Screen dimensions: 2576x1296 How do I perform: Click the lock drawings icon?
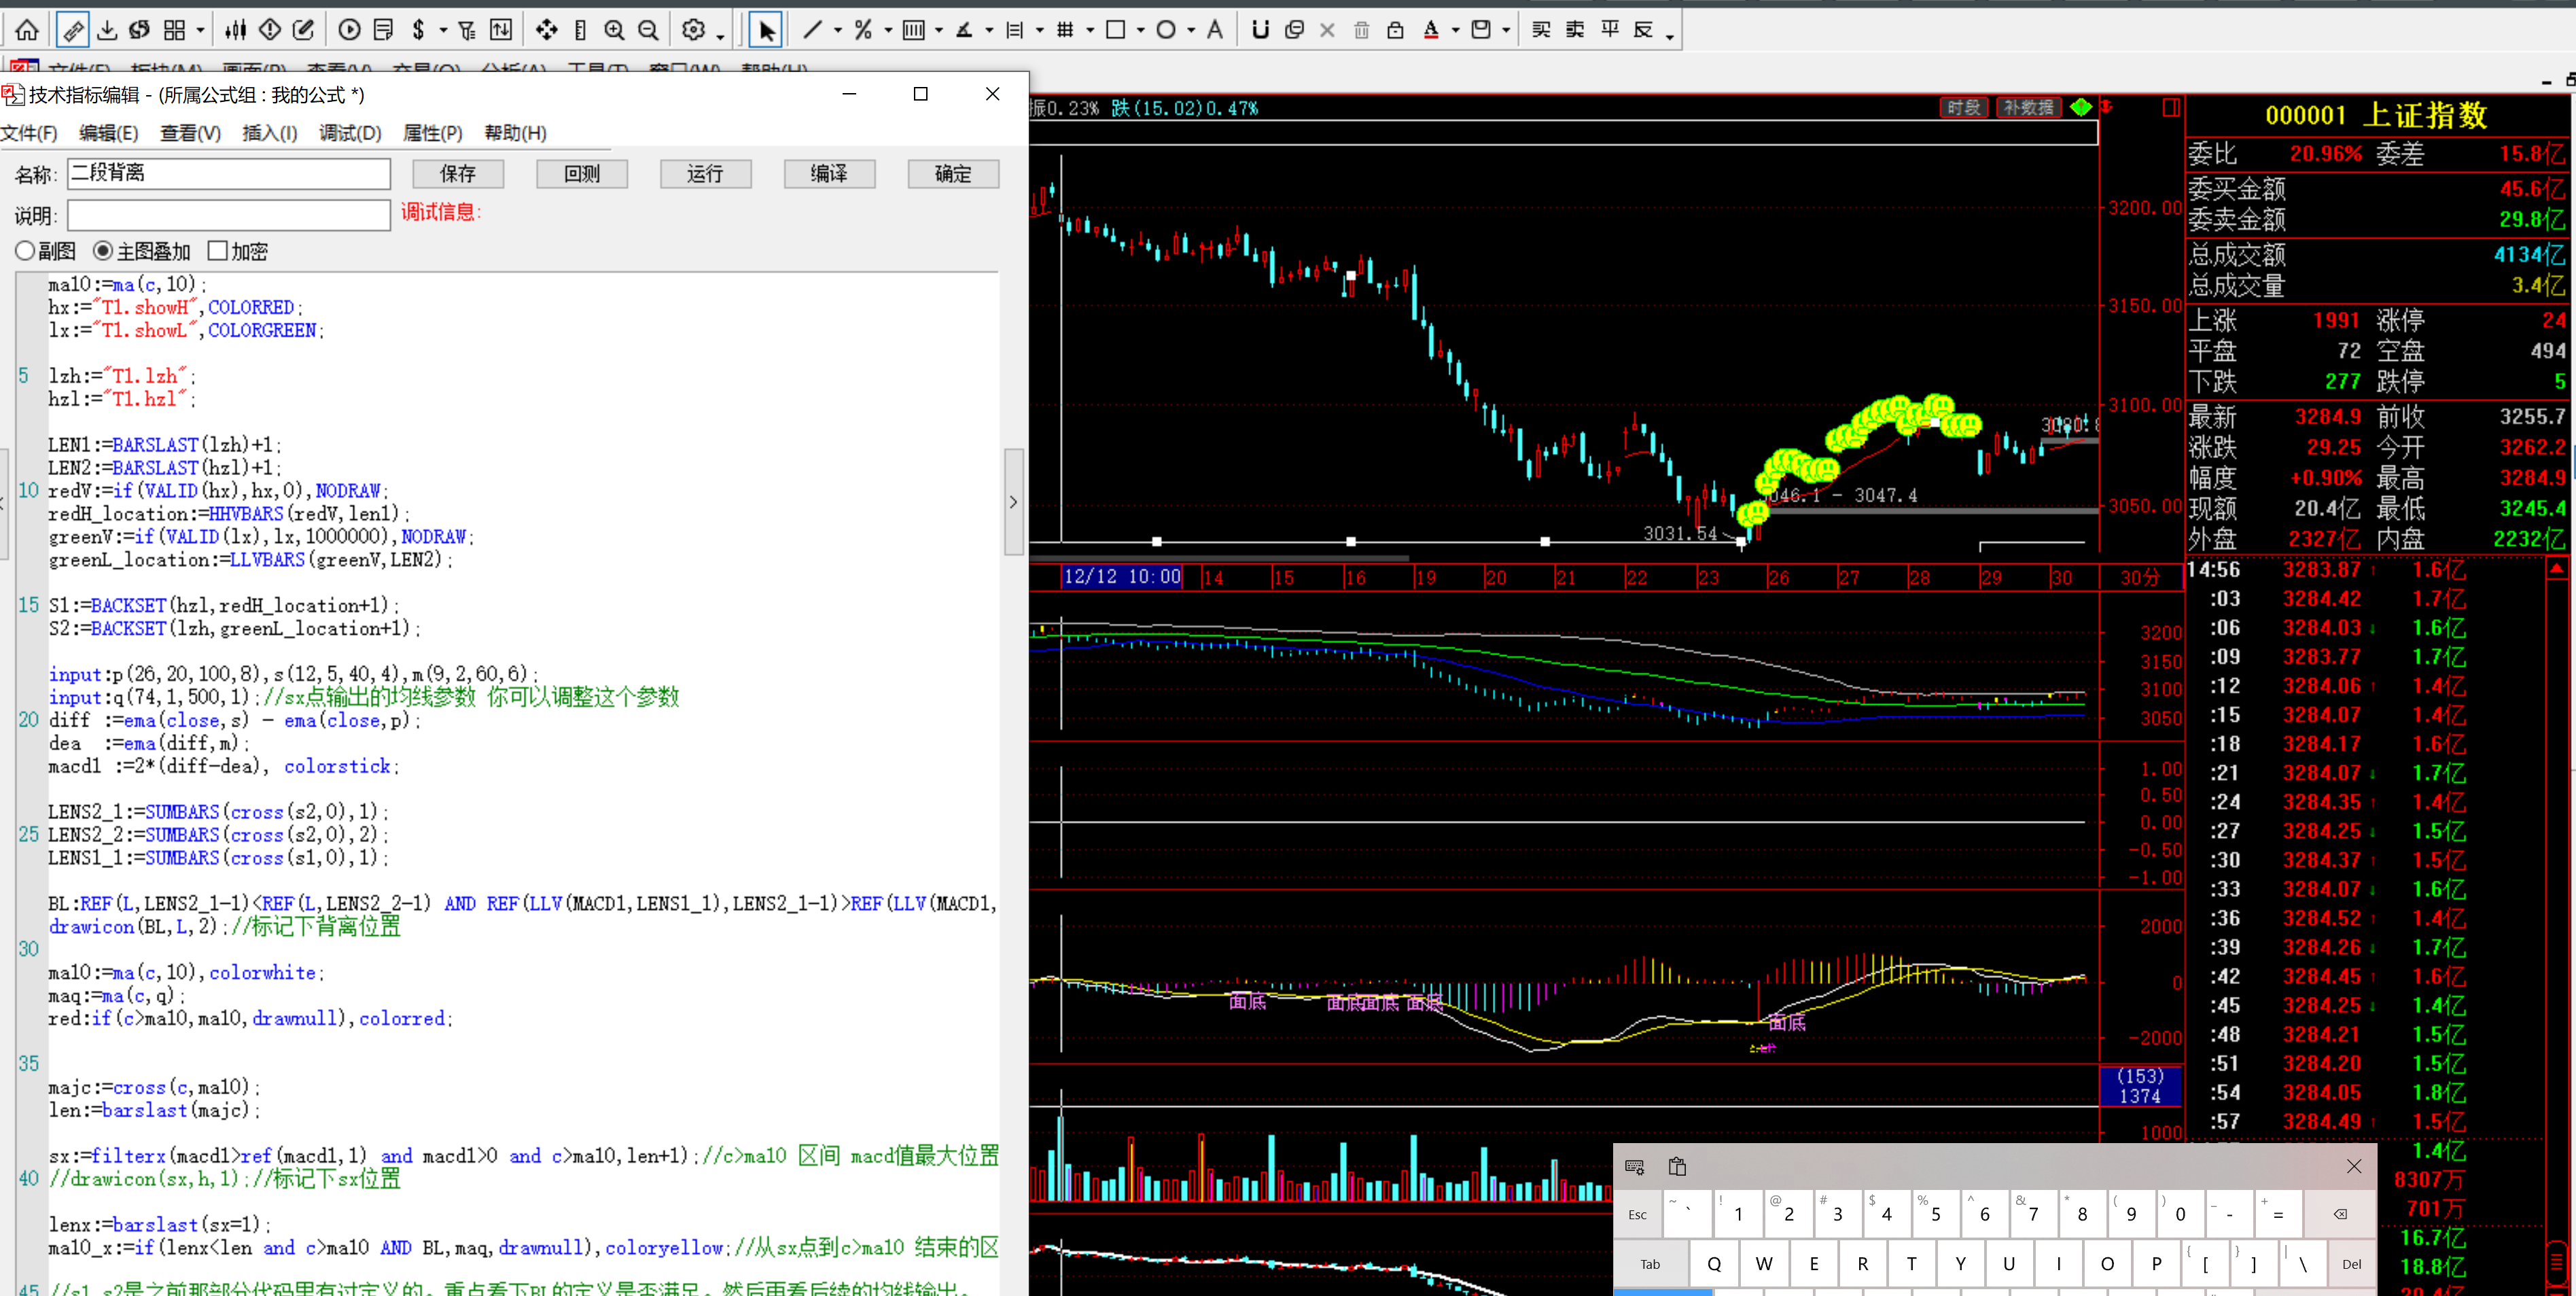(1395, 30)
